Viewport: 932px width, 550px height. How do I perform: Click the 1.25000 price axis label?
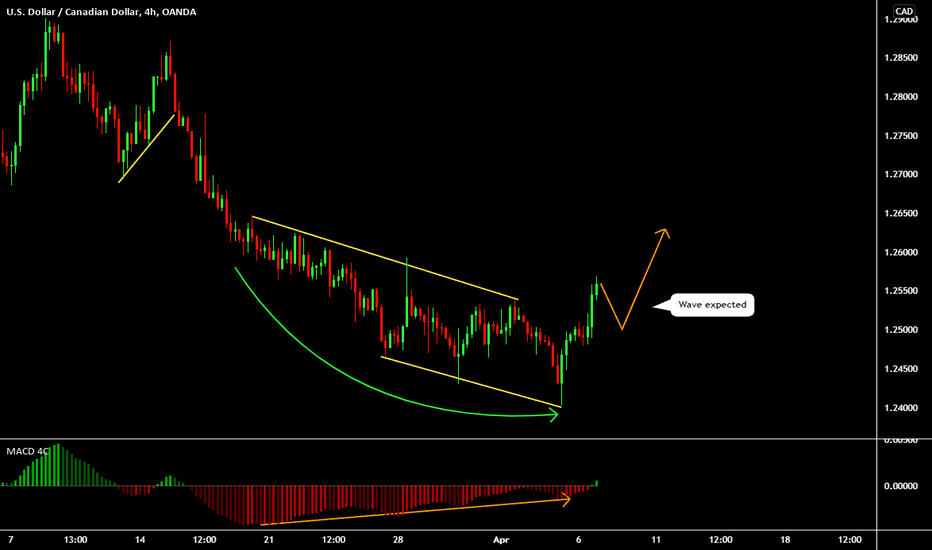(901, 330)
